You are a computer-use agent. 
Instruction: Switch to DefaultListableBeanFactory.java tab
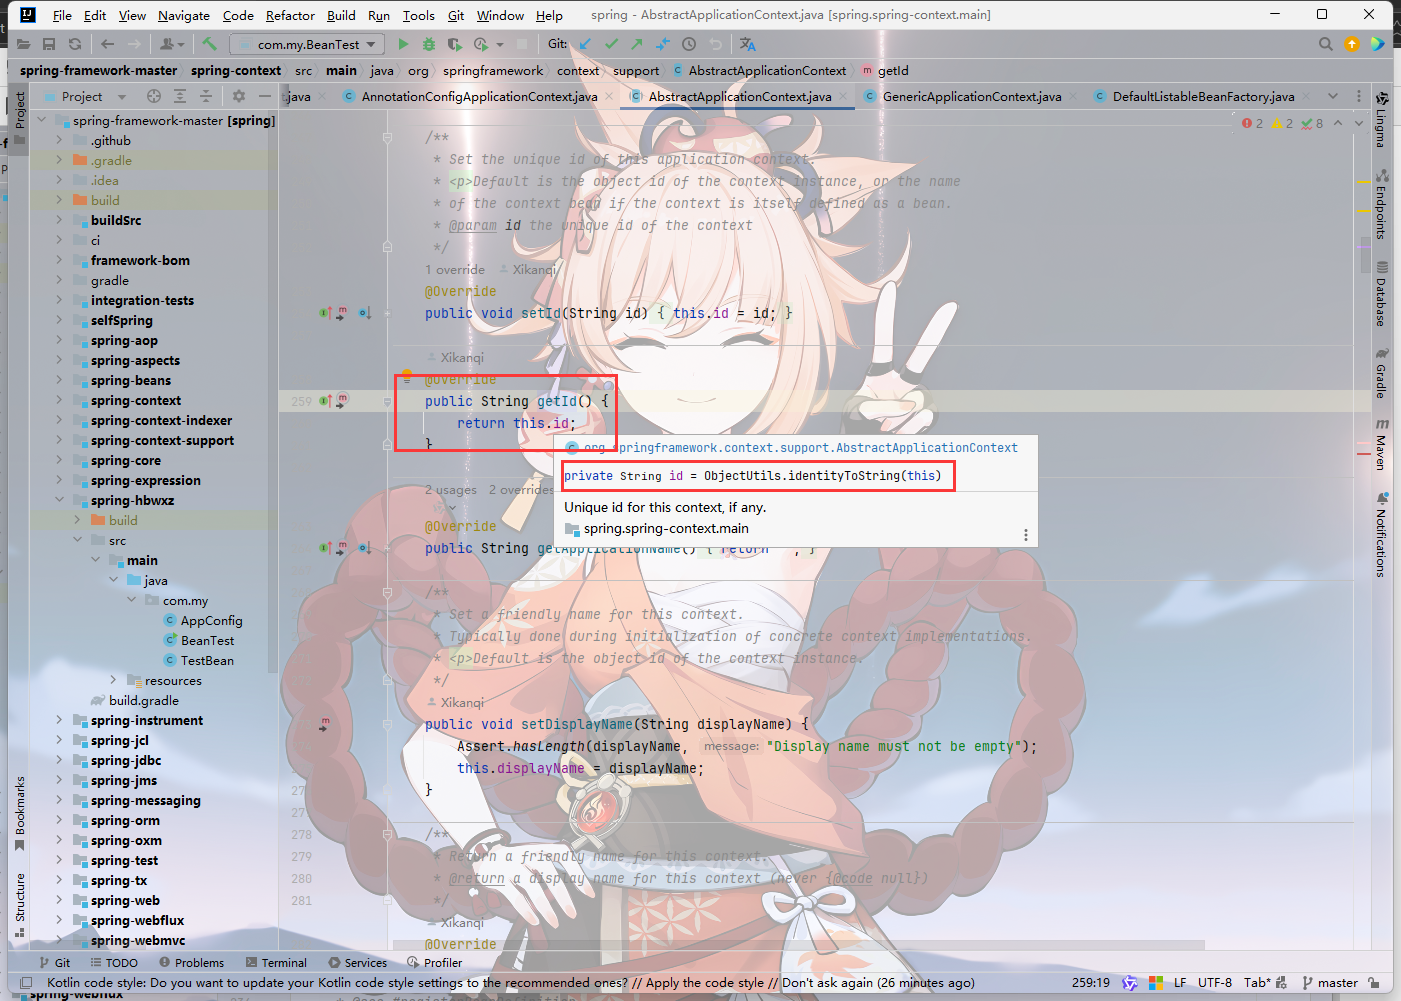pos(1203,96)
